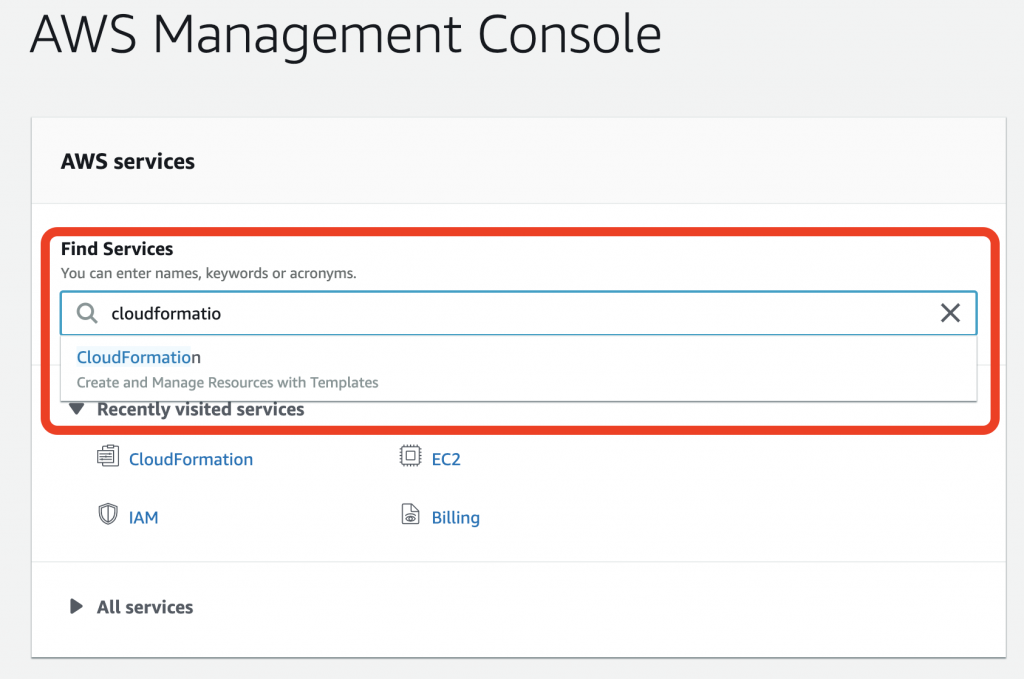
Task: Open the recently visited CloudFormation link
Action: pos(191,459)
